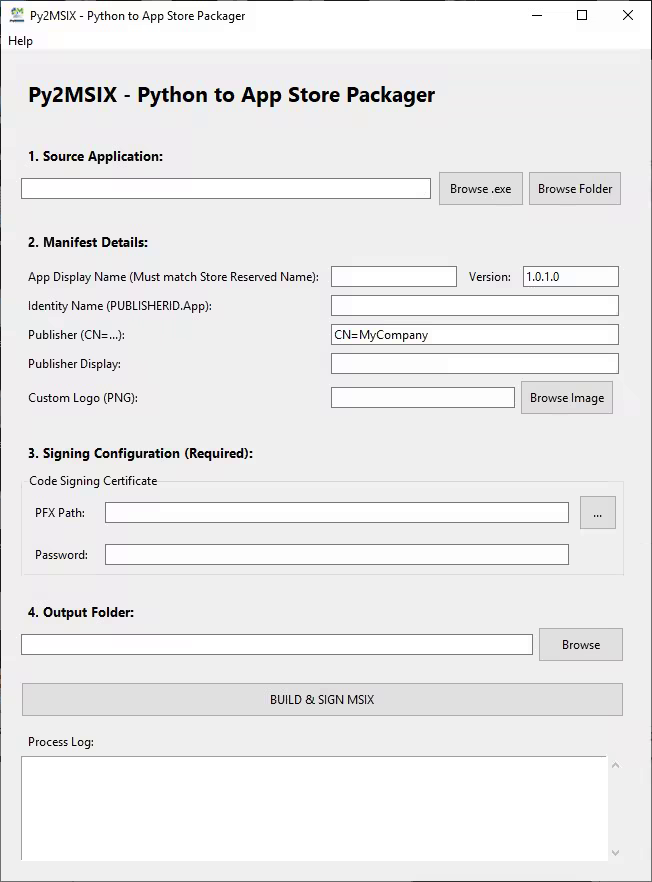Click the Browse .exe button
Image resolution: width=652 pixels, height=882 pixels.
pos(480,188)
